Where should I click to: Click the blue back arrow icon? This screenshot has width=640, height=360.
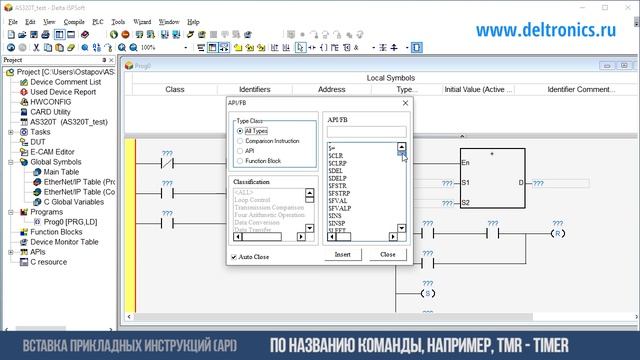(x=11, y=48)
